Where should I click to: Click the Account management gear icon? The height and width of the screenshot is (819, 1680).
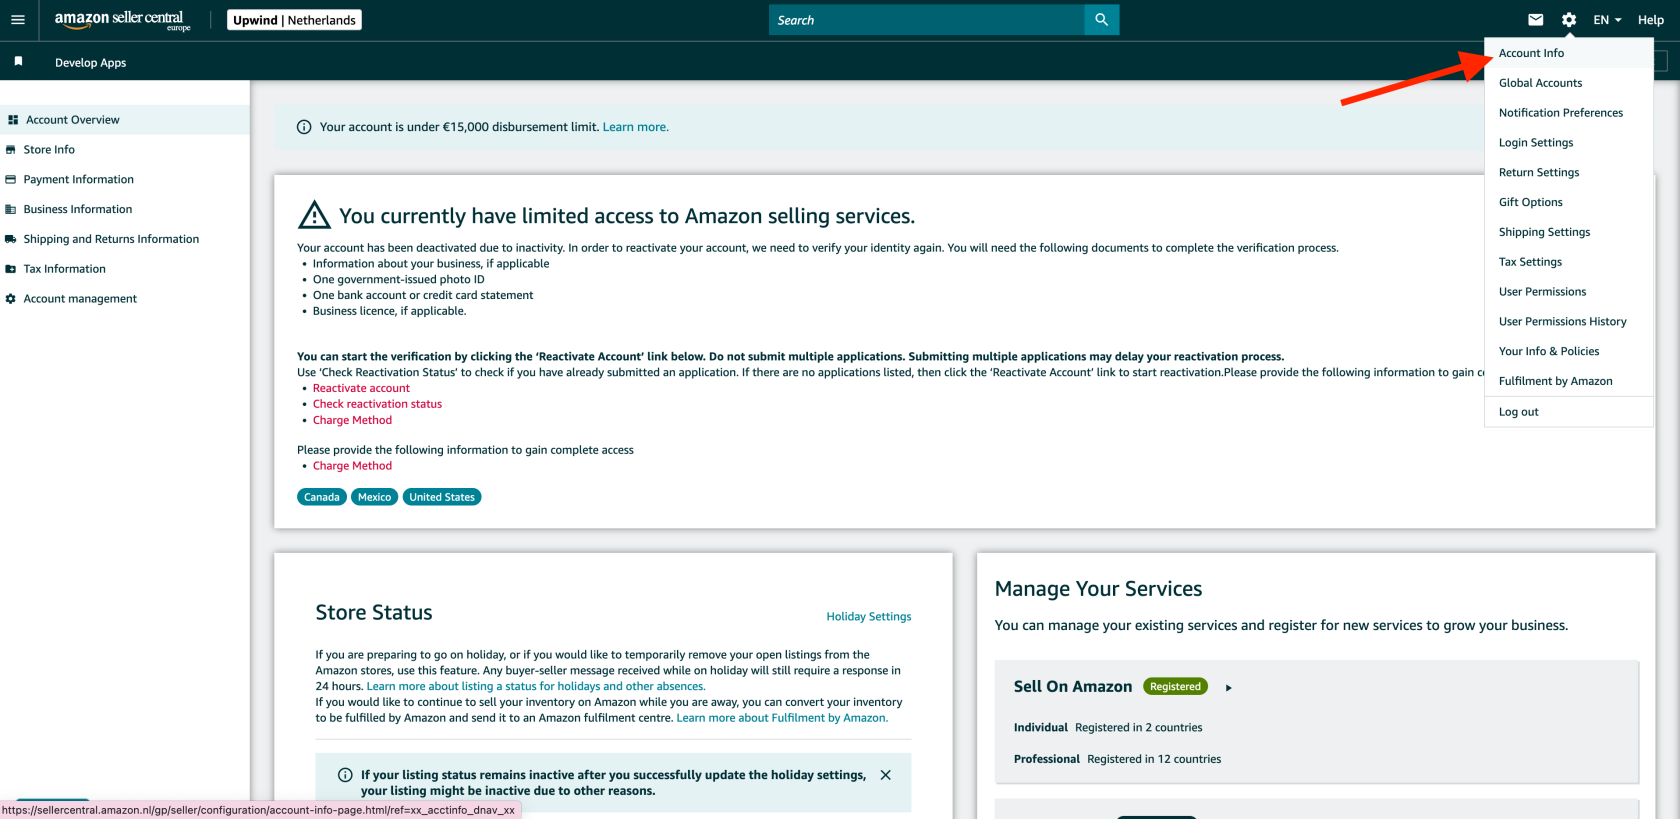click(x=11, y=299)
